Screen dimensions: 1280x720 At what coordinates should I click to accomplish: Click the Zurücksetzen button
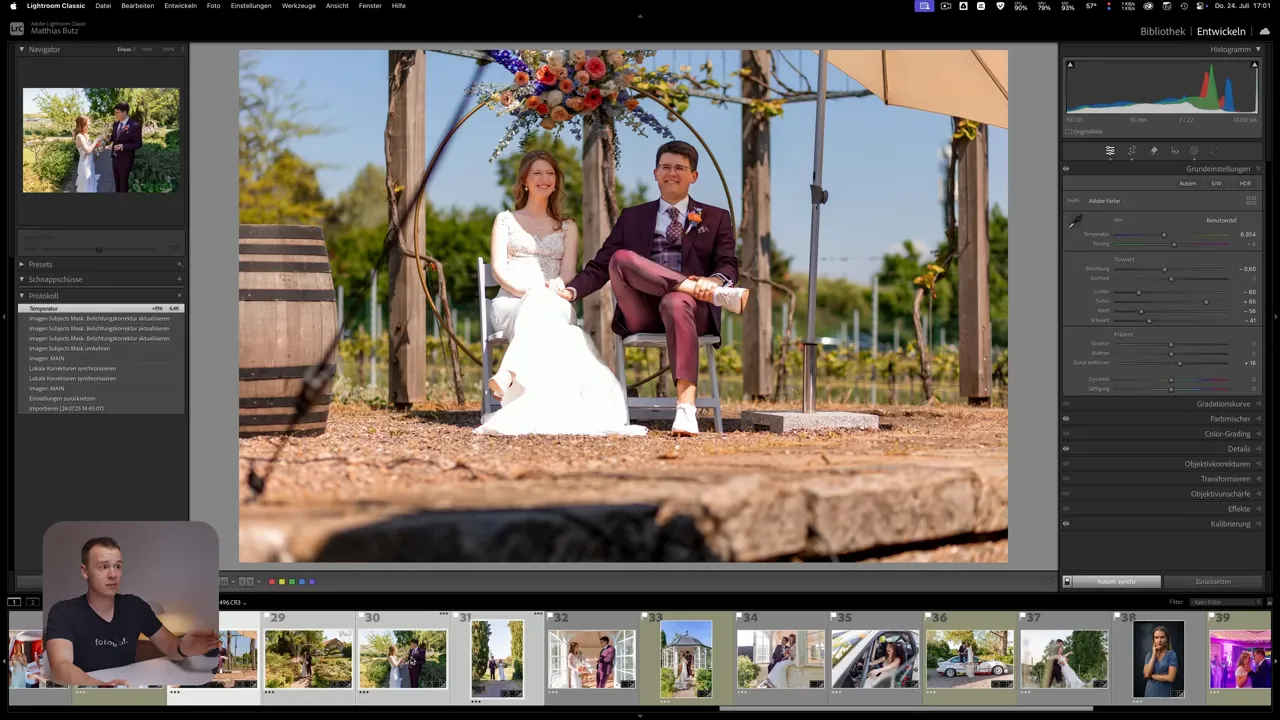coord(1212,581)
